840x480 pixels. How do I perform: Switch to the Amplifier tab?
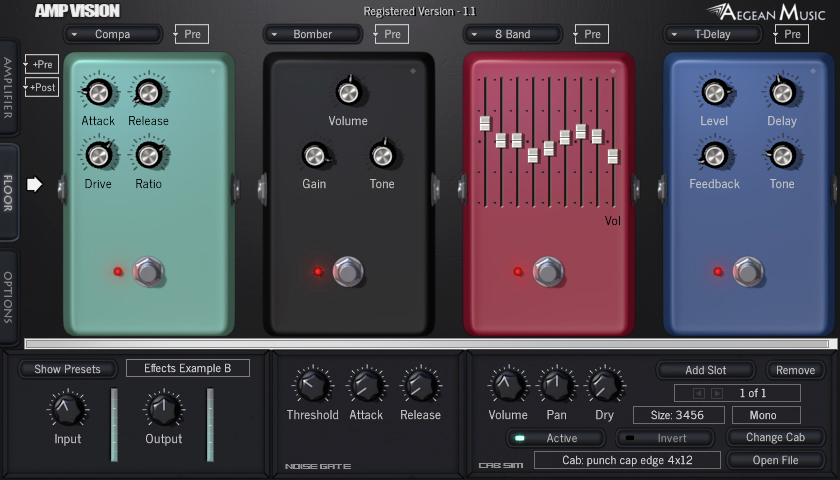8,87
